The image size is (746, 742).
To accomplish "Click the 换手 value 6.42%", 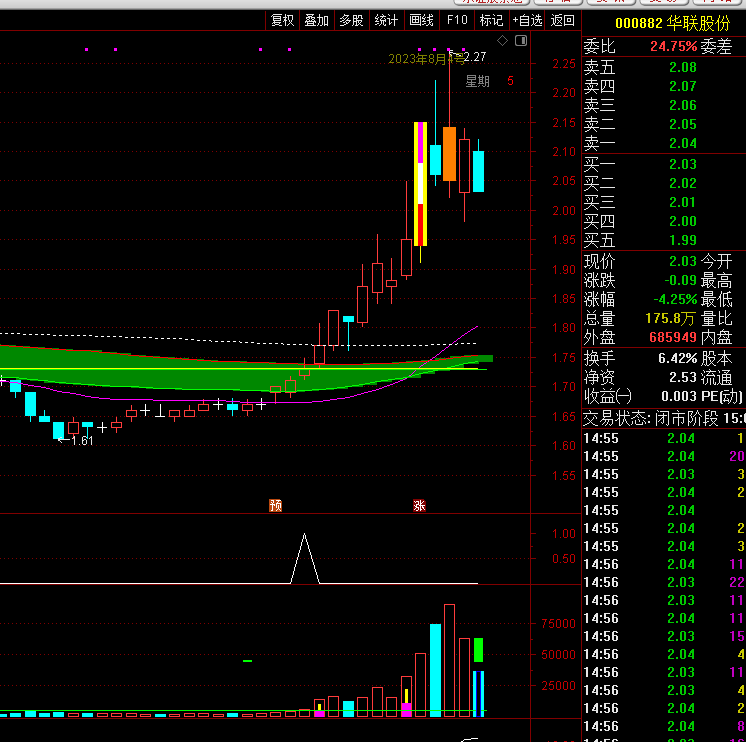I will [x=678, y=359].
